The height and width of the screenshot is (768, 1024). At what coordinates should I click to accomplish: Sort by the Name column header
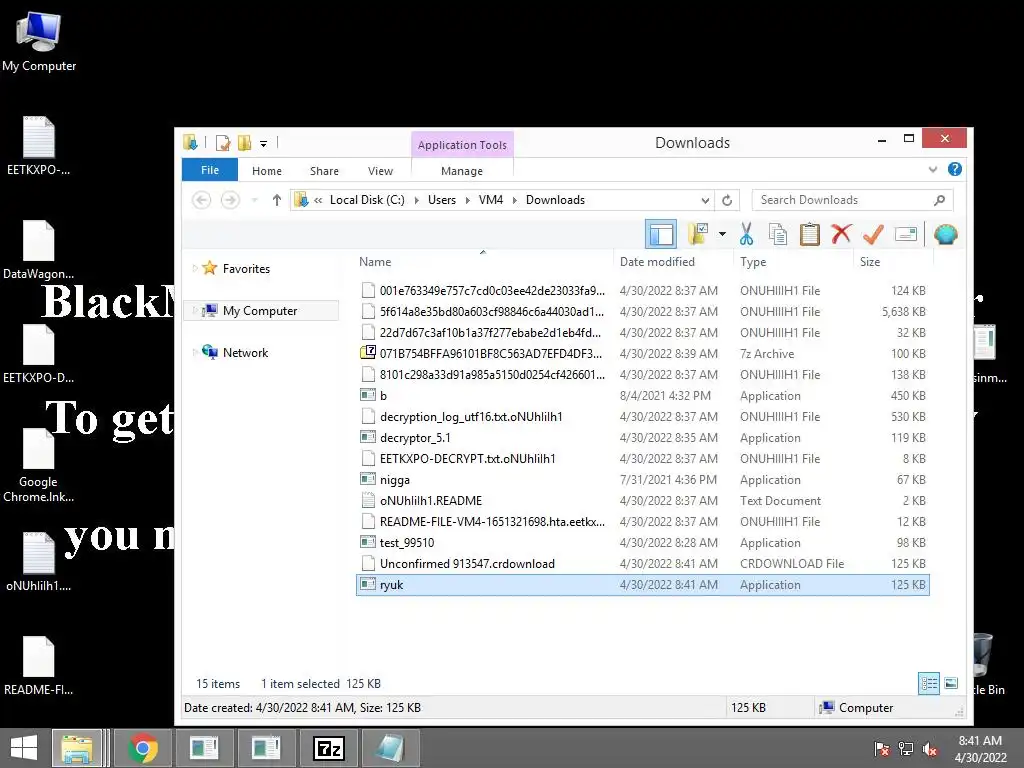click(x=375, y=262)
